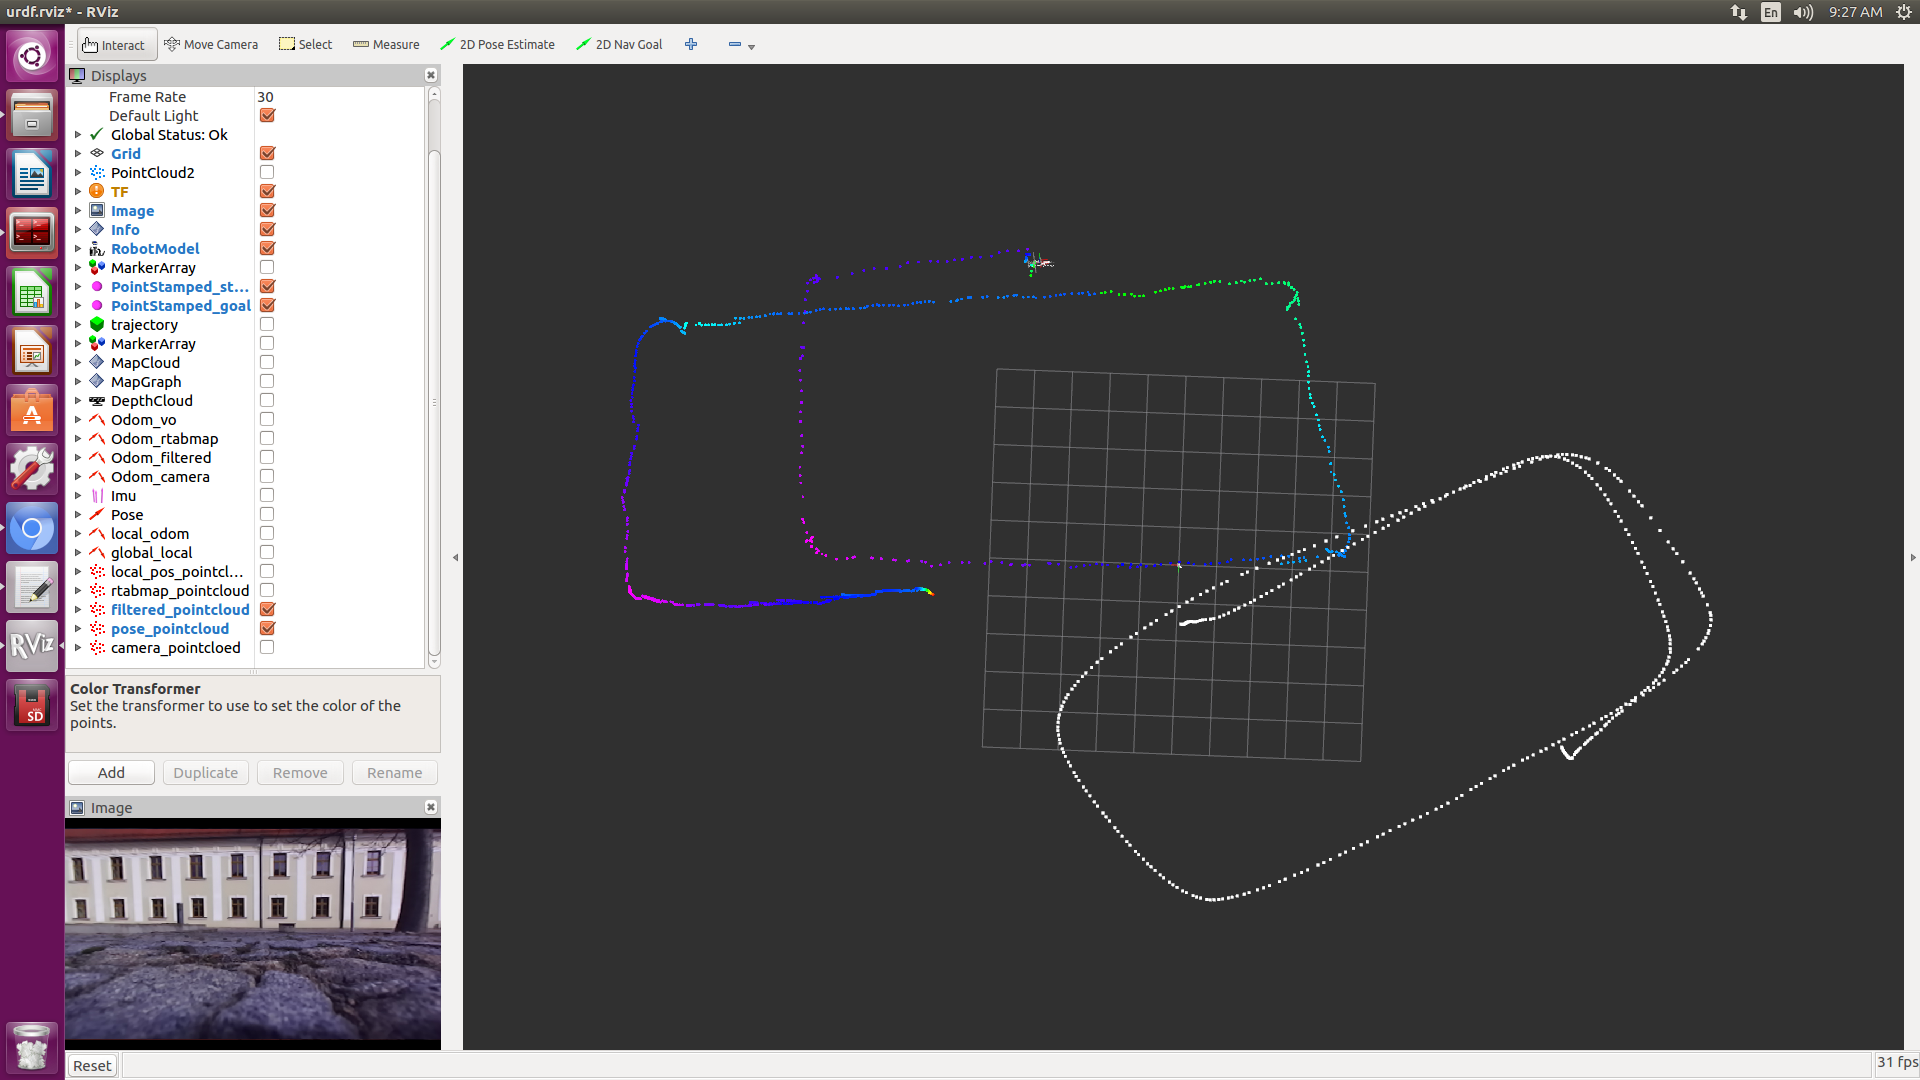Expand the Global Status entry
This screenshot has width=1920, height=1080.
78,135
